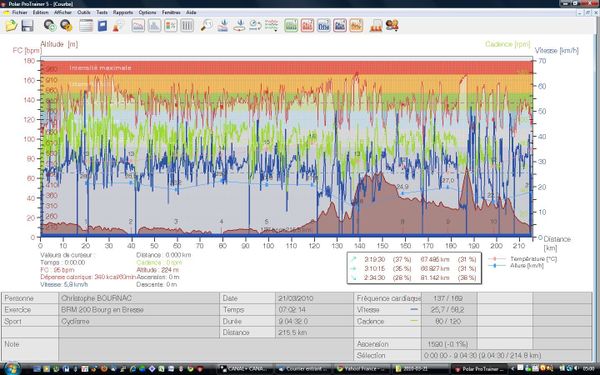Open the Fichier menu
Screen dimensions: 600x375
click(x=20, y=12)
